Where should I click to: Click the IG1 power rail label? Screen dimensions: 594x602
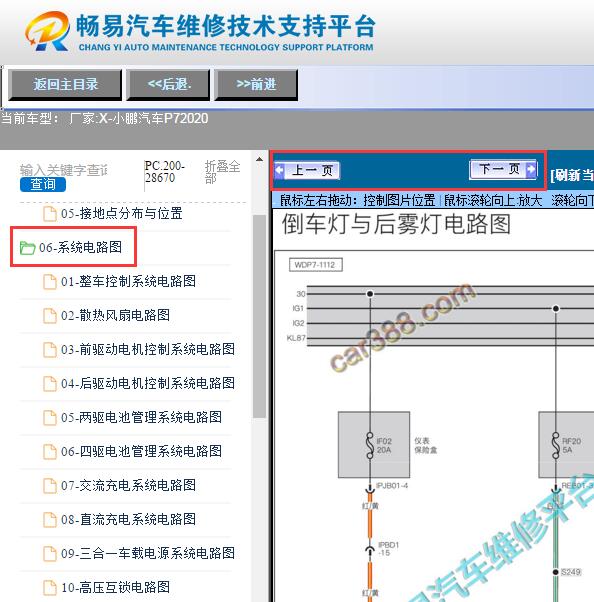298,308
